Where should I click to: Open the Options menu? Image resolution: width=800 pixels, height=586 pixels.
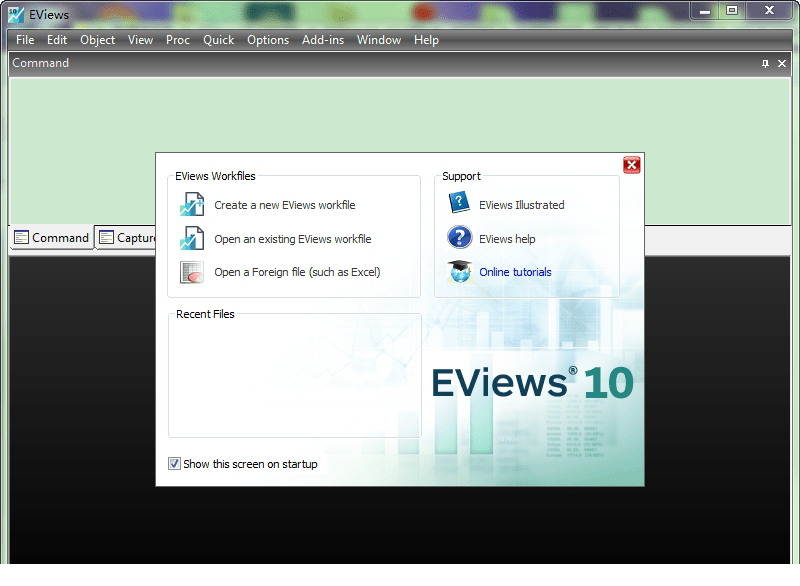268,40
